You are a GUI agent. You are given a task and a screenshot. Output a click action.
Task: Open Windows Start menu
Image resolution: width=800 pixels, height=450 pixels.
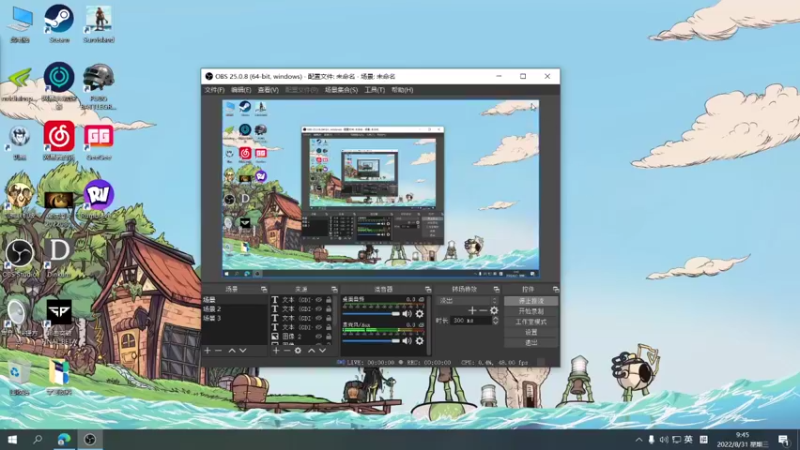12,440
